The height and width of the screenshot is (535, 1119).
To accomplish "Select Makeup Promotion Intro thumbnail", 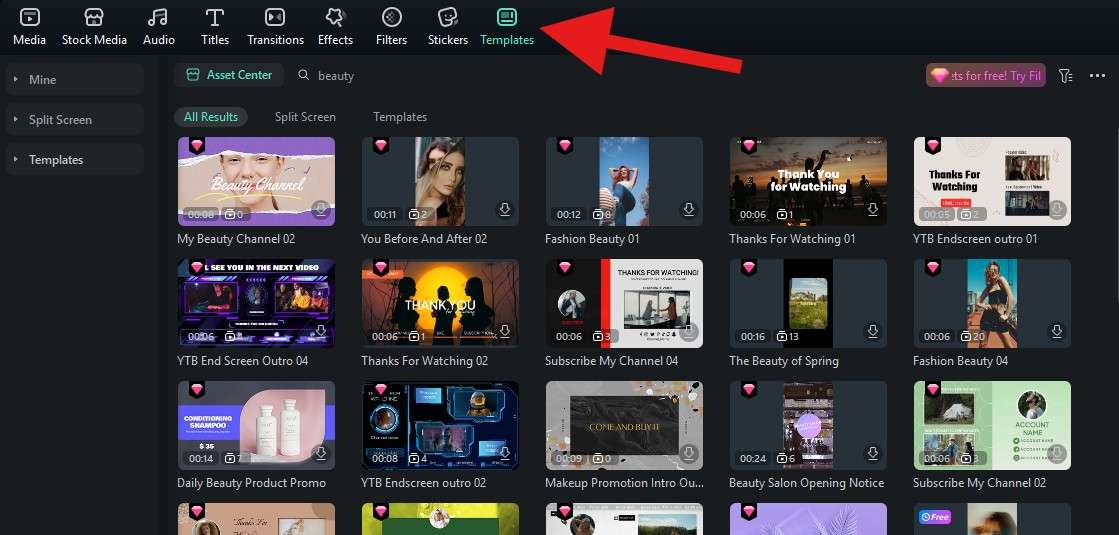I will (624, 425).
